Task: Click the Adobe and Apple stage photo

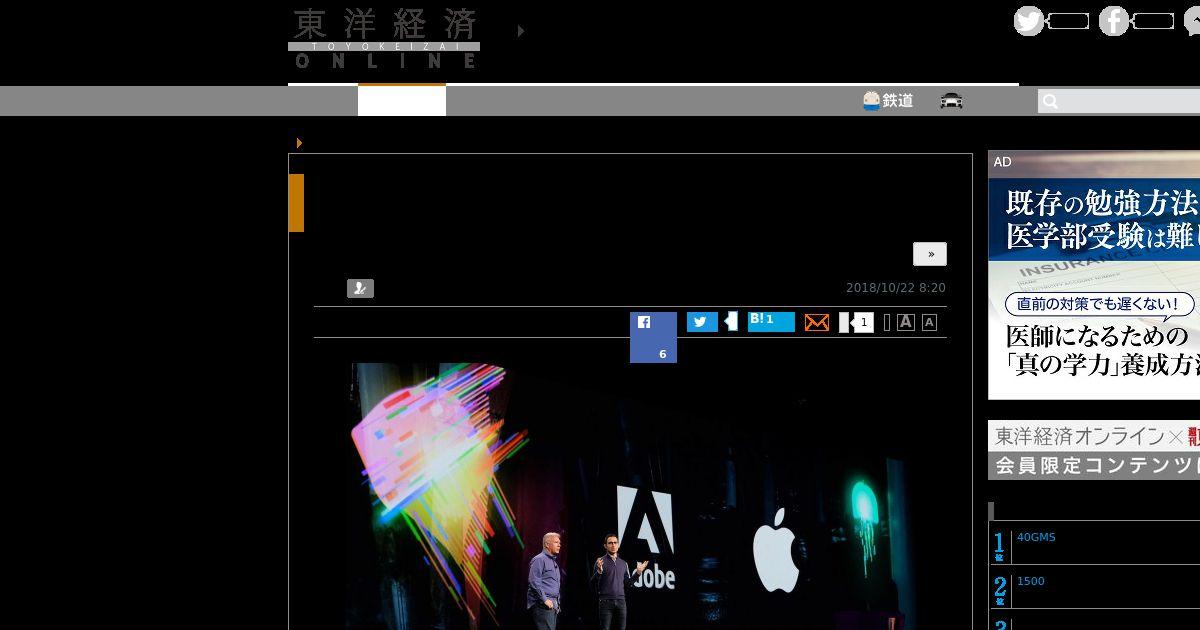Action: click(630, 496)
